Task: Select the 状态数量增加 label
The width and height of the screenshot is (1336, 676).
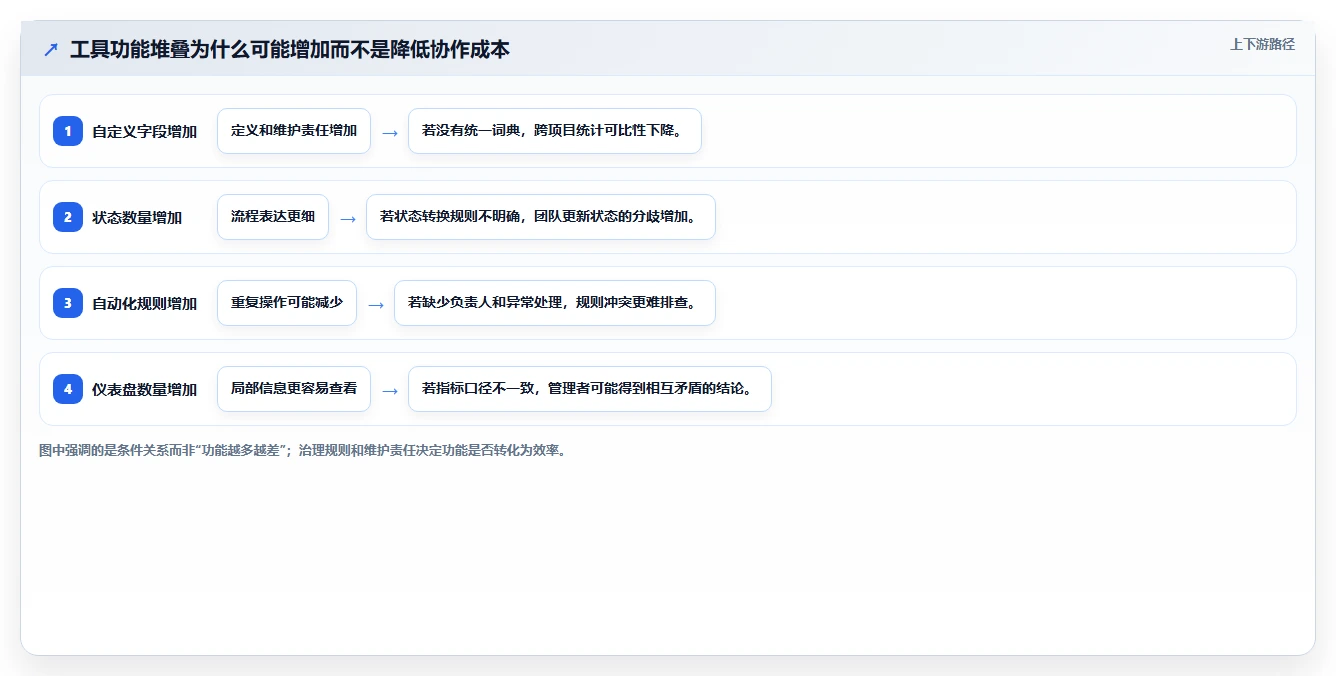Action: pyautogui.click(x=137, y=217)
